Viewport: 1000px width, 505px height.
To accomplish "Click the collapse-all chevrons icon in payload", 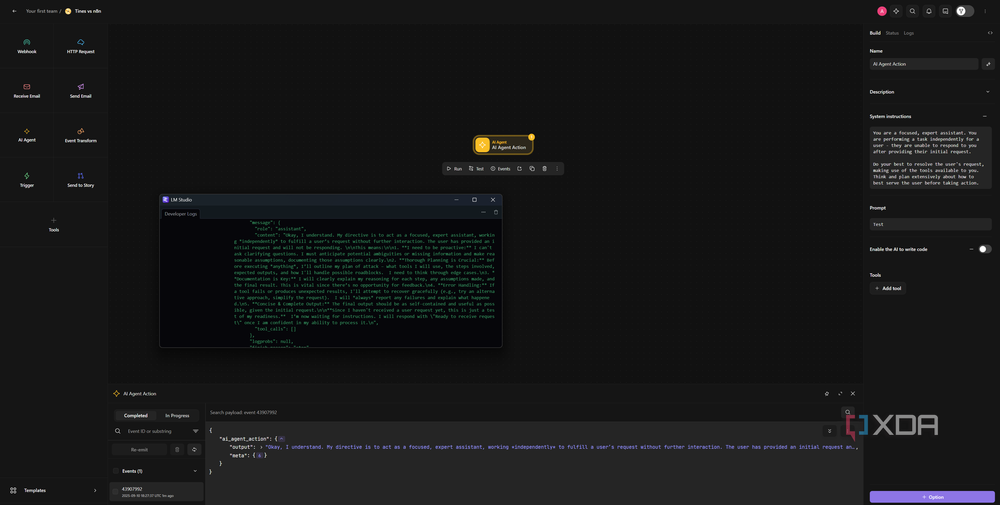I will 829,431.
